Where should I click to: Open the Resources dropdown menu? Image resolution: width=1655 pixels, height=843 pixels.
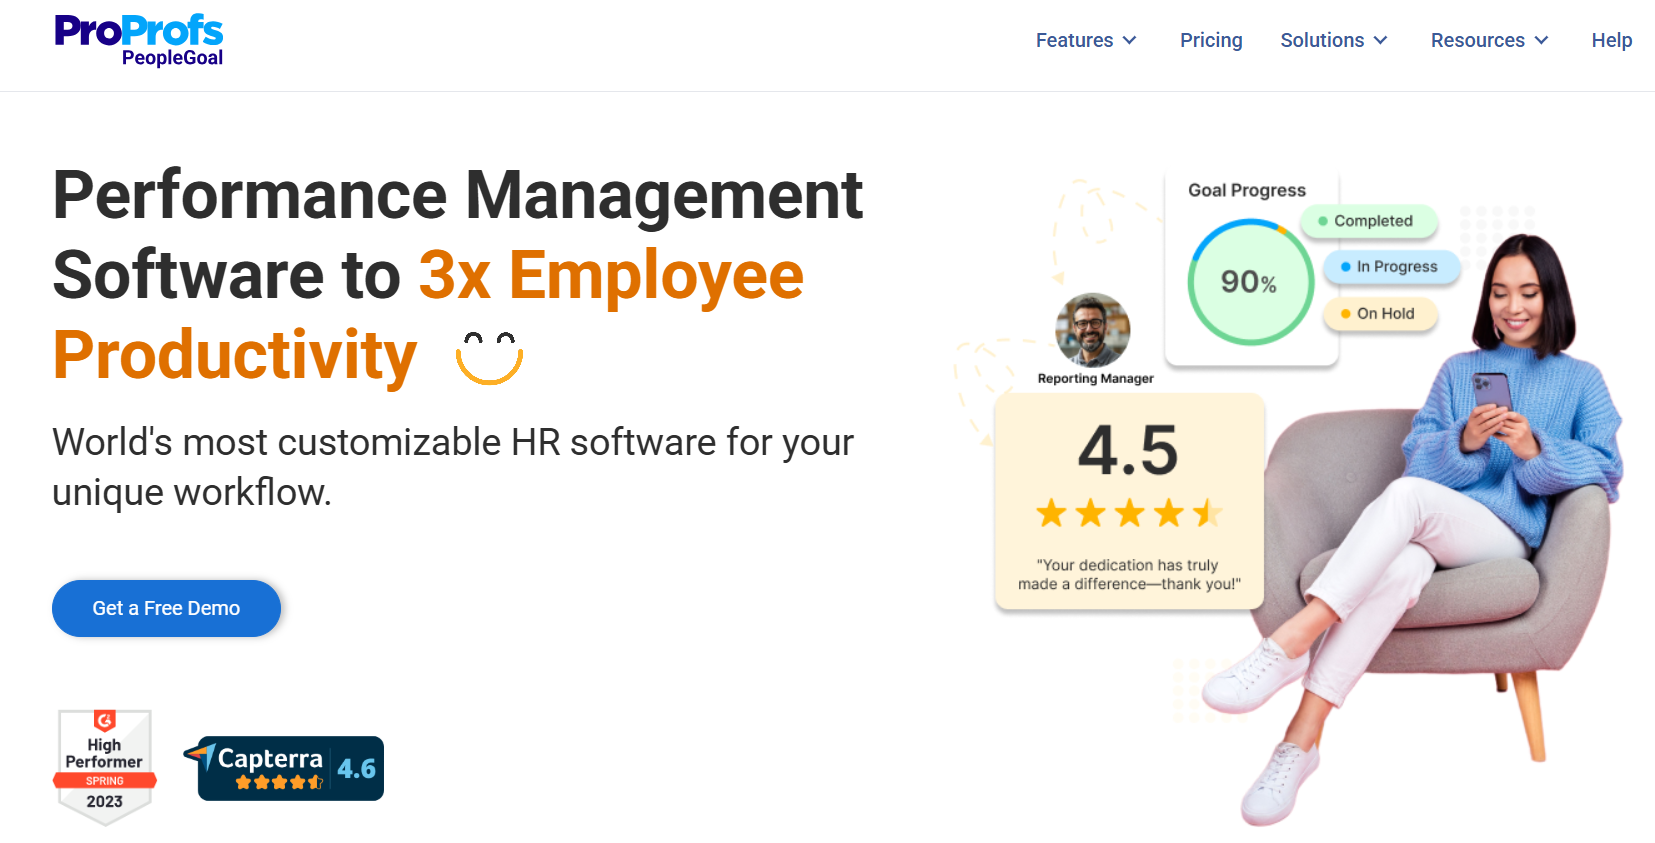[1488, 41]
